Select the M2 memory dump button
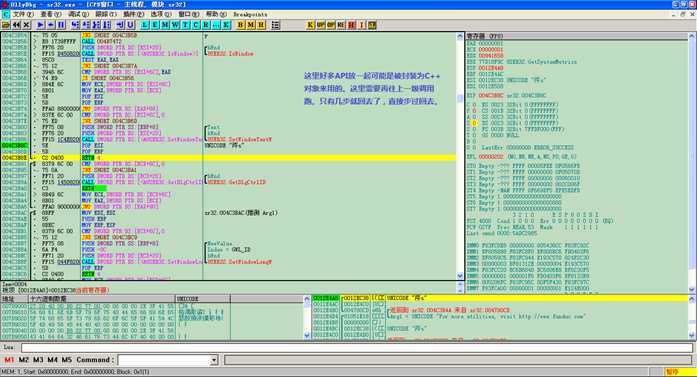 (x=24, y=360)
